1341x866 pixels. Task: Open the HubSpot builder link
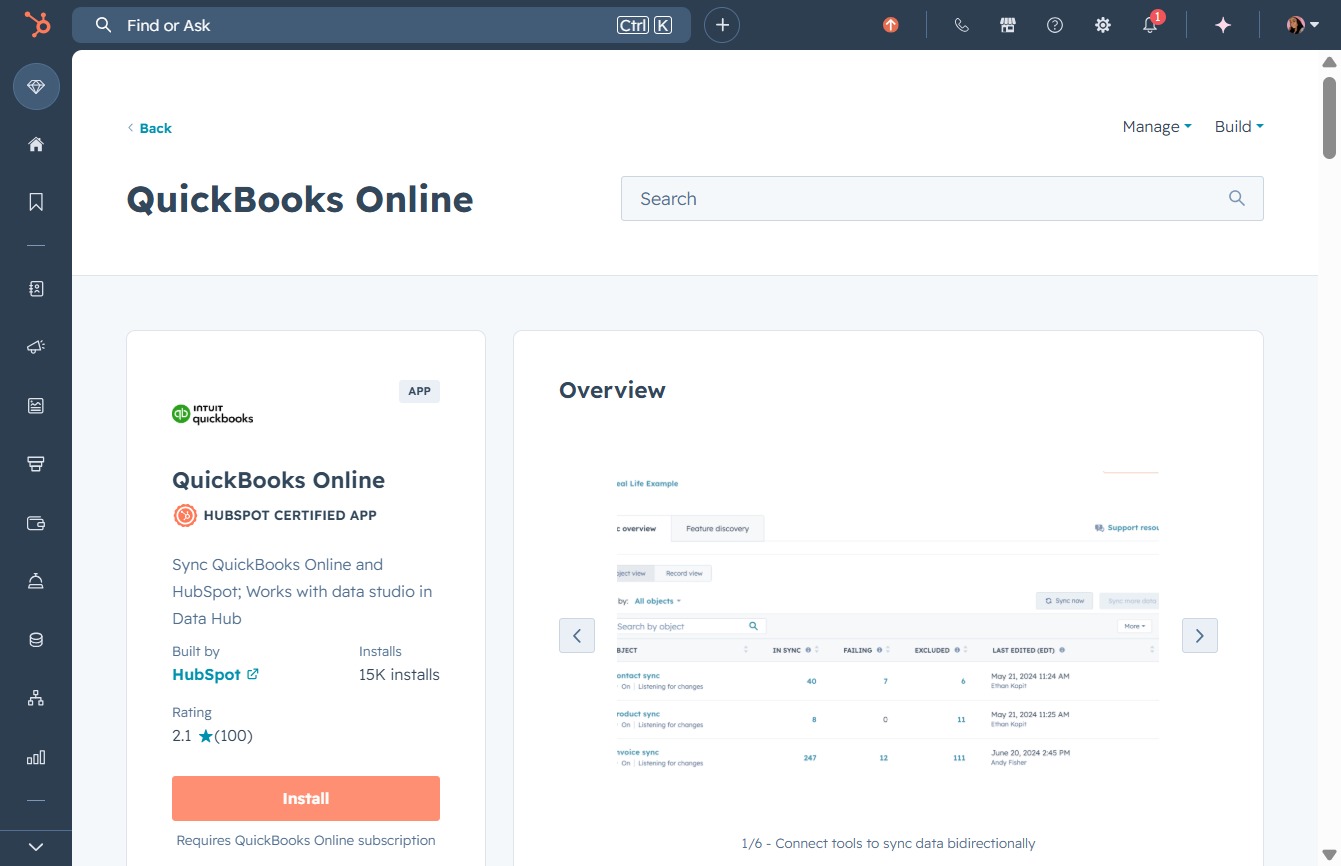206,674
